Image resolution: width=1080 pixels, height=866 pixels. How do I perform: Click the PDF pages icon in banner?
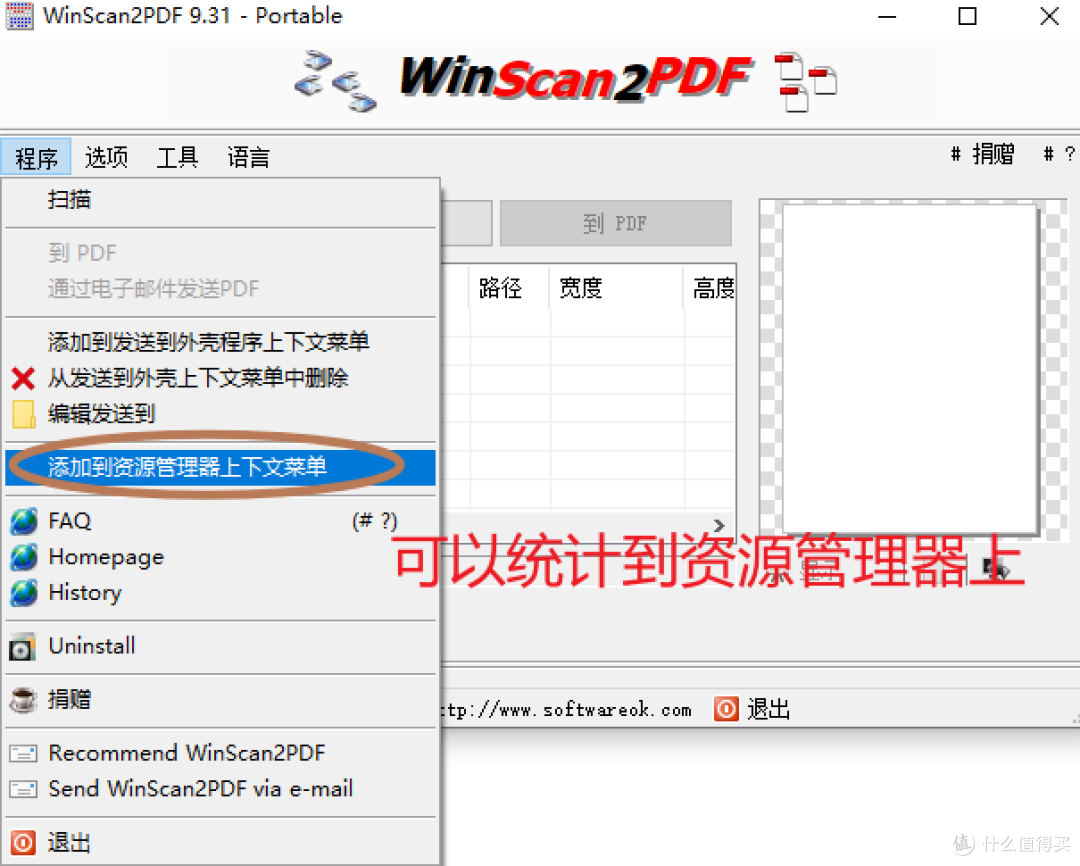pos(804,81)
